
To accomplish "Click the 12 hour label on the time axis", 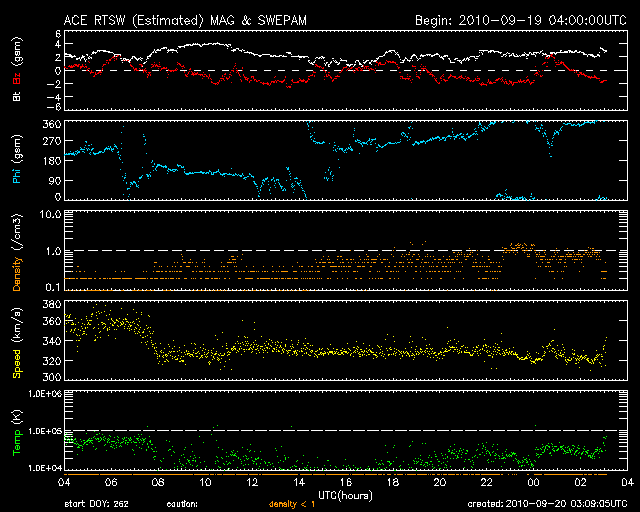I will pos(252,483).
